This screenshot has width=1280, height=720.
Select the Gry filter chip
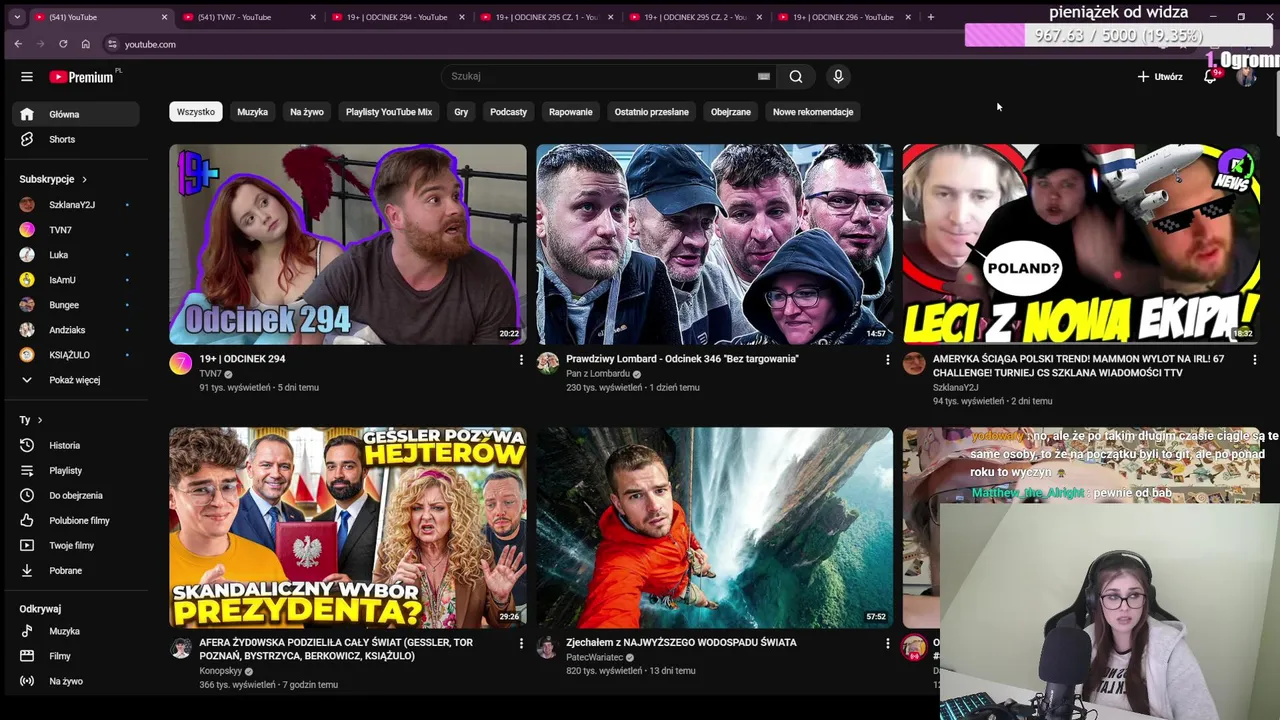461,112
